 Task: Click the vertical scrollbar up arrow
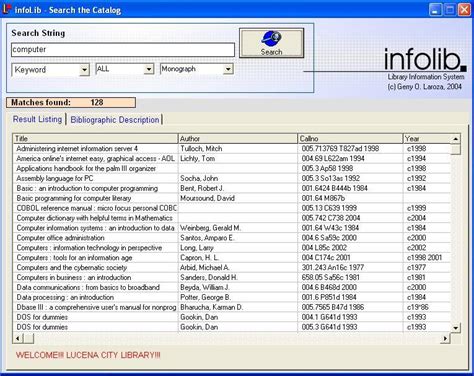pyautogui.click(x=455, y=139)
